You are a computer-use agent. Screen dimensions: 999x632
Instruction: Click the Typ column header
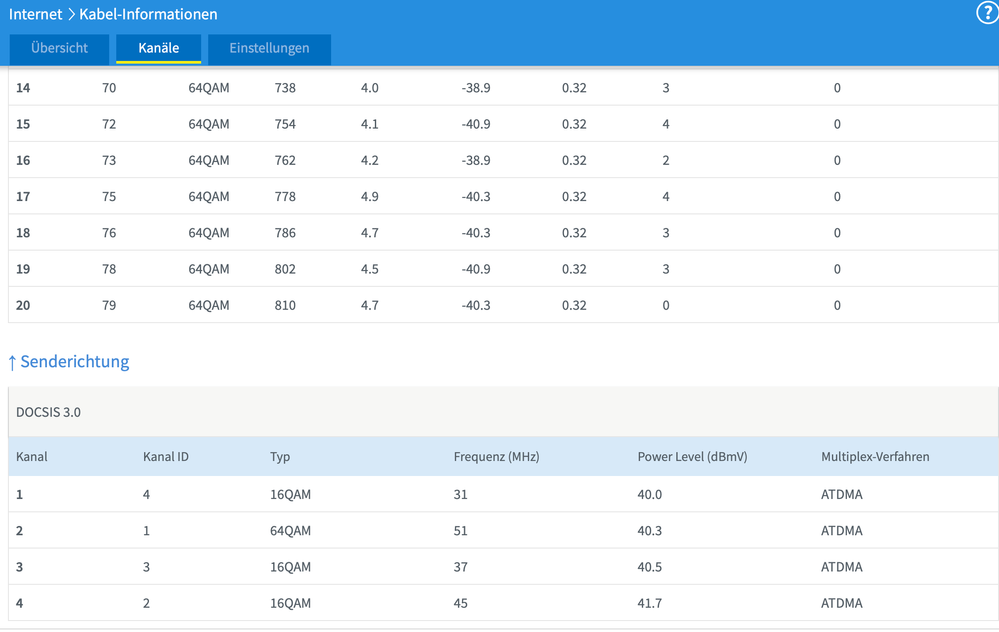[280, 457]
